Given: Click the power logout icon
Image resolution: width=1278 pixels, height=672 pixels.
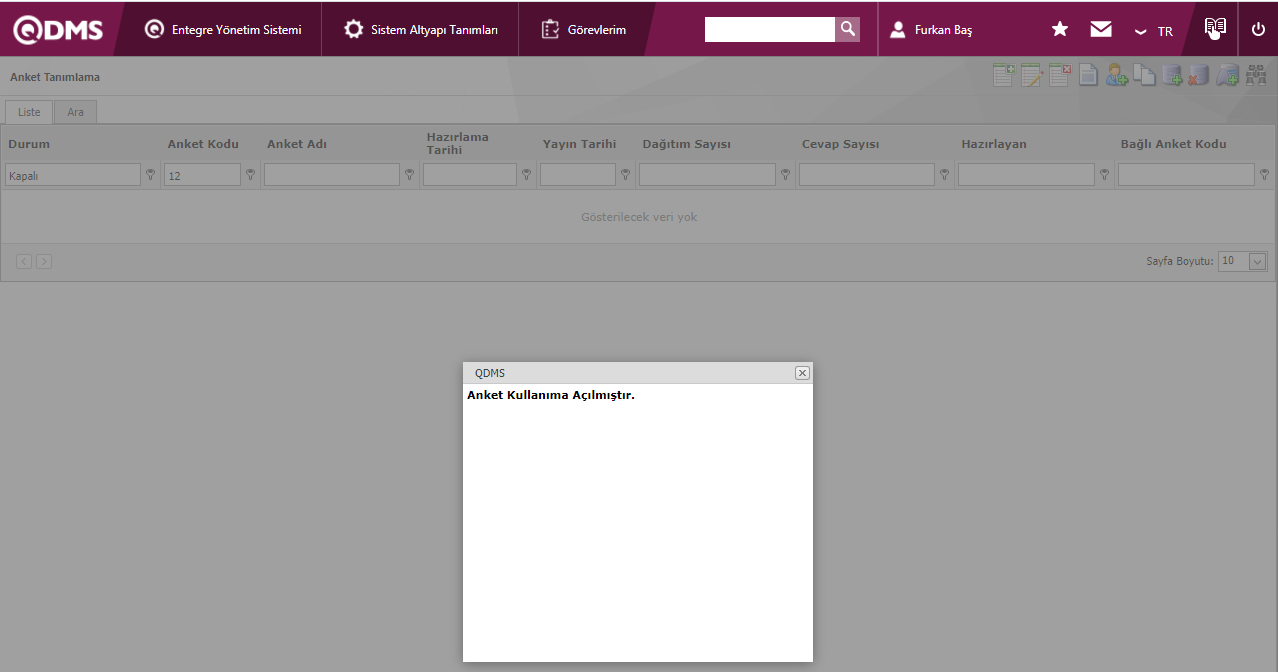Looking at the screenshot, I should [x=1258, y=30].
